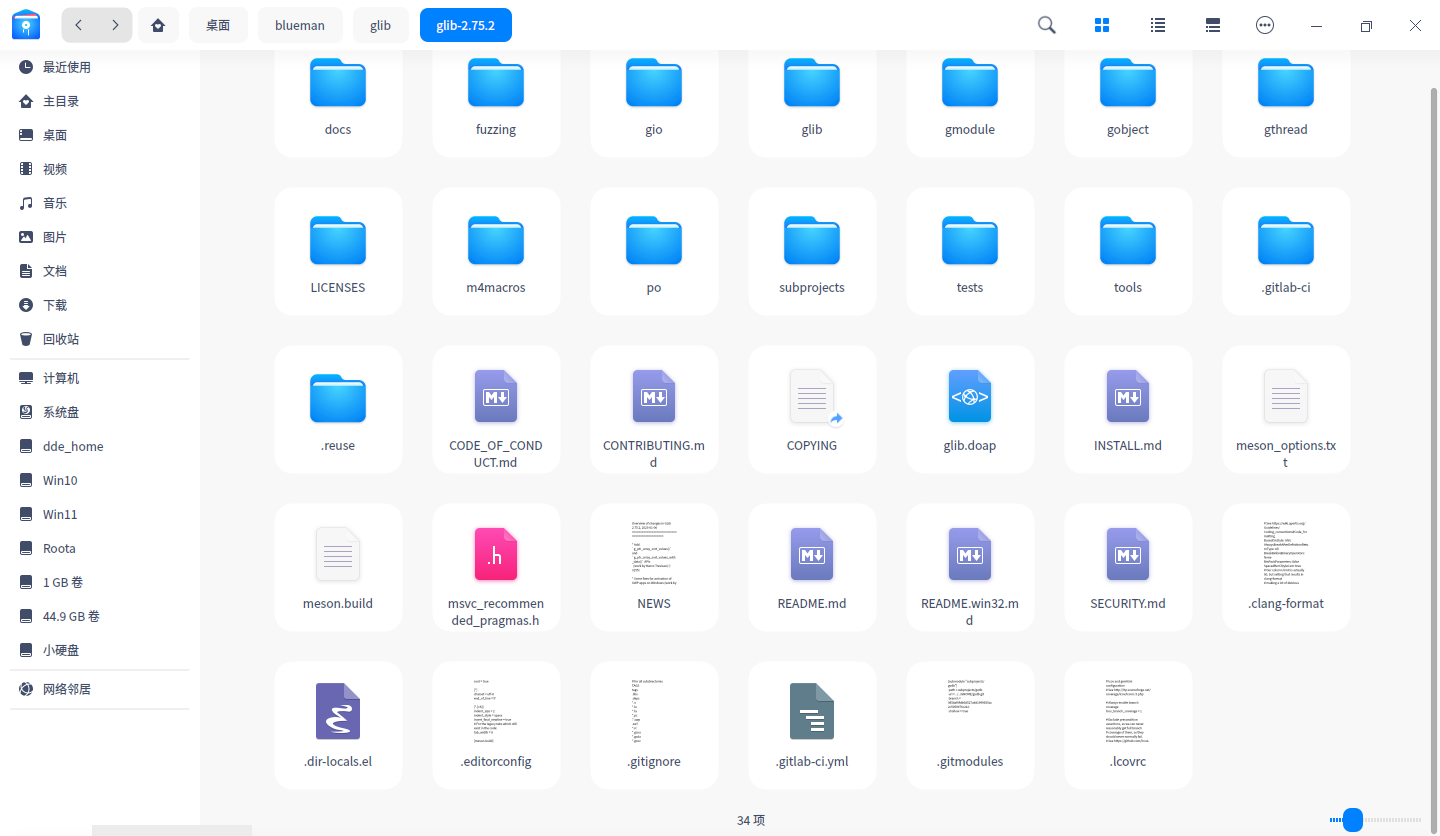Open 最近使用 in sidebar

pos(100,67)
